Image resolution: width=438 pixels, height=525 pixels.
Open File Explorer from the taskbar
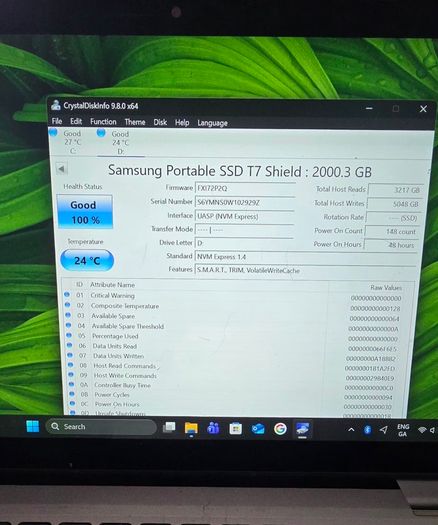coord(191,428)
